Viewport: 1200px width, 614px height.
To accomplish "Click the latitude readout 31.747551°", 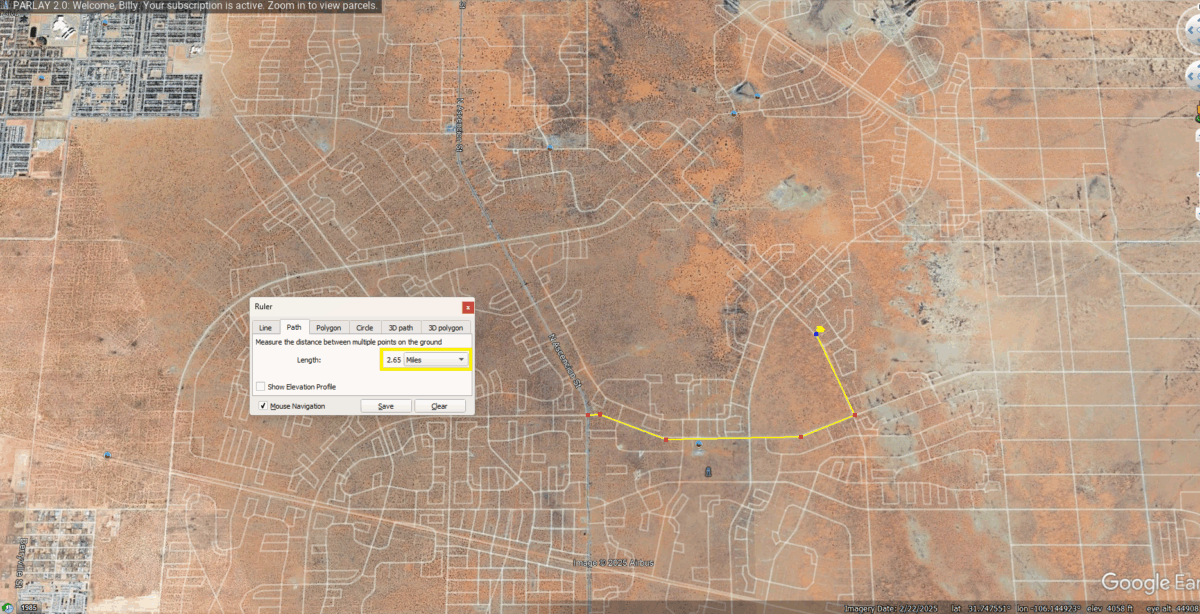I will pyautogui.click(x=980, y=608).
